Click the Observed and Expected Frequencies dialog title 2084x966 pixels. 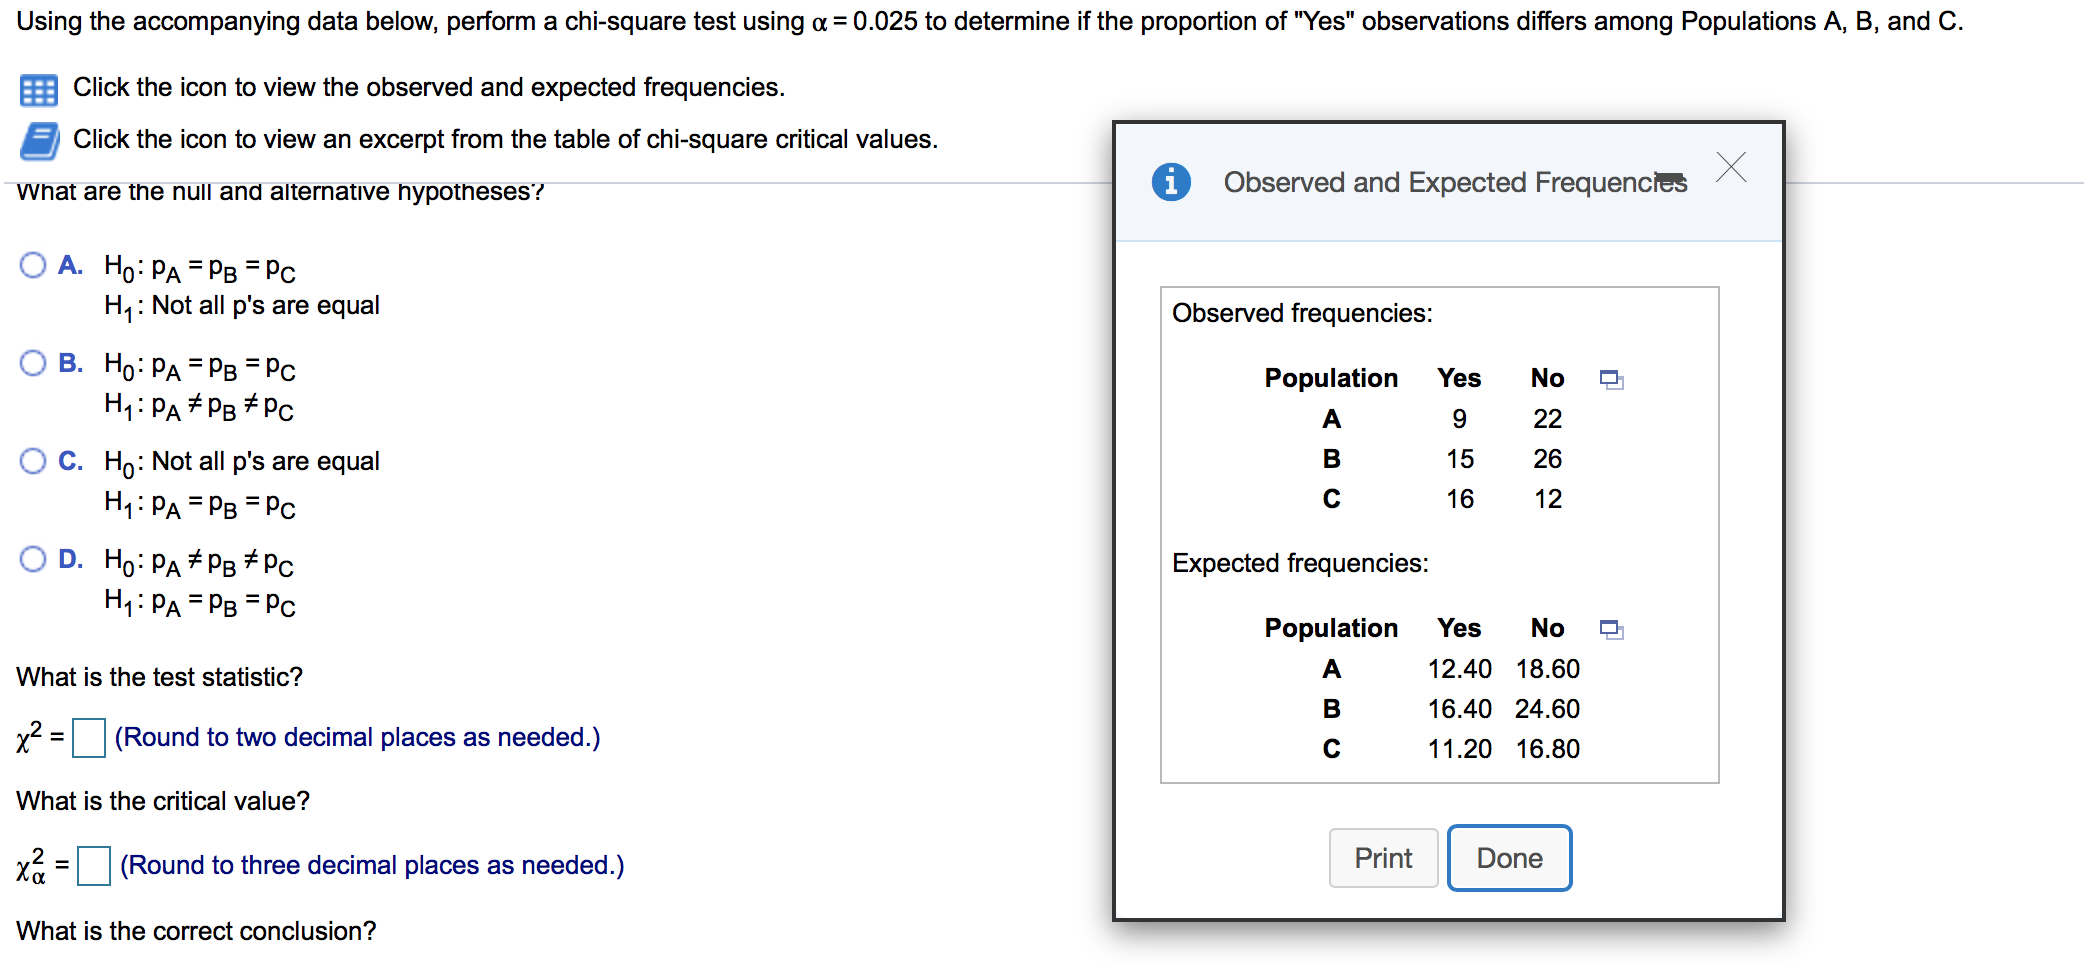tap(1455, 182)
